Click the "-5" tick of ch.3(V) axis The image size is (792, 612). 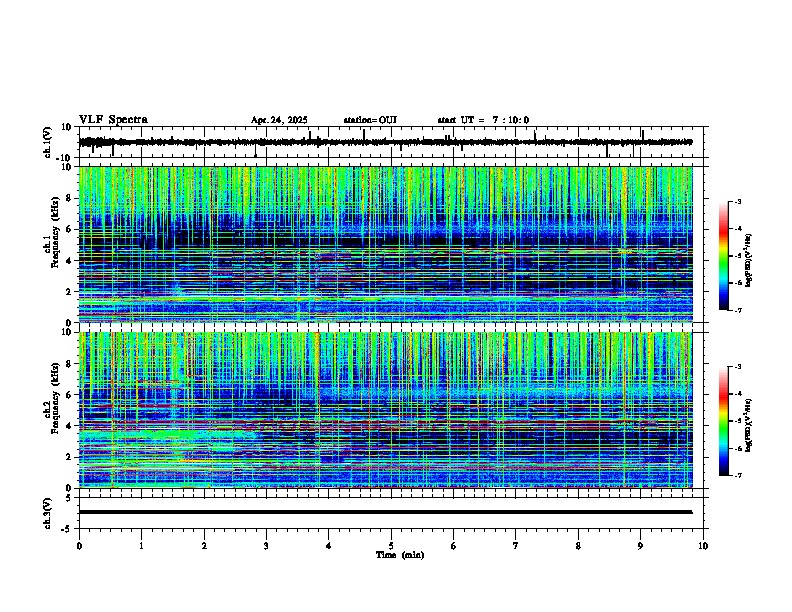click(x=67, y=529)
